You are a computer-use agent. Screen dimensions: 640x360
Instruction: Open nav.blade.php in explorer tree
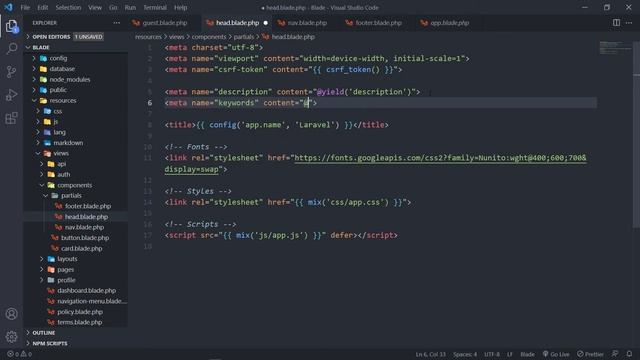pyautogui.click(x=84, y=227)
